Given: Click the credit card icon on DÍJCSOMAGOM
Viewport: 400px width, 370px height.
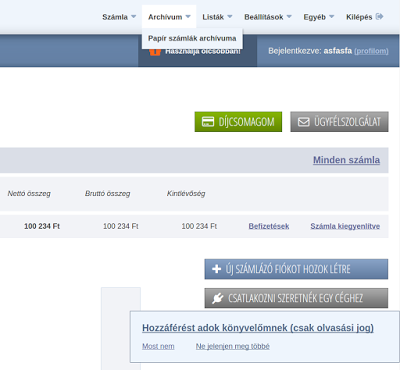Looking at the screenshot, I should (208, 122).
